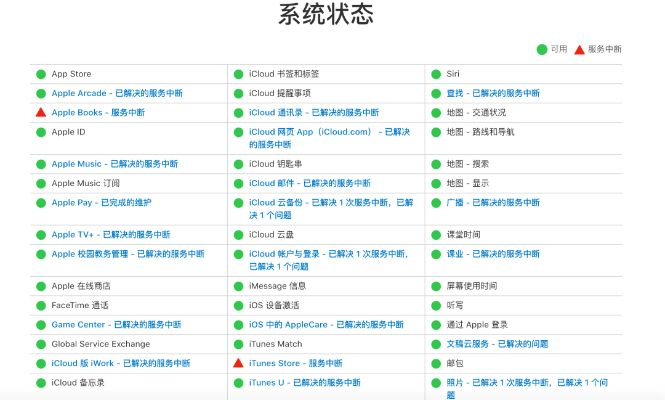
Task: Open Apple Arcade resolved outage link
Action: point(117,93)
